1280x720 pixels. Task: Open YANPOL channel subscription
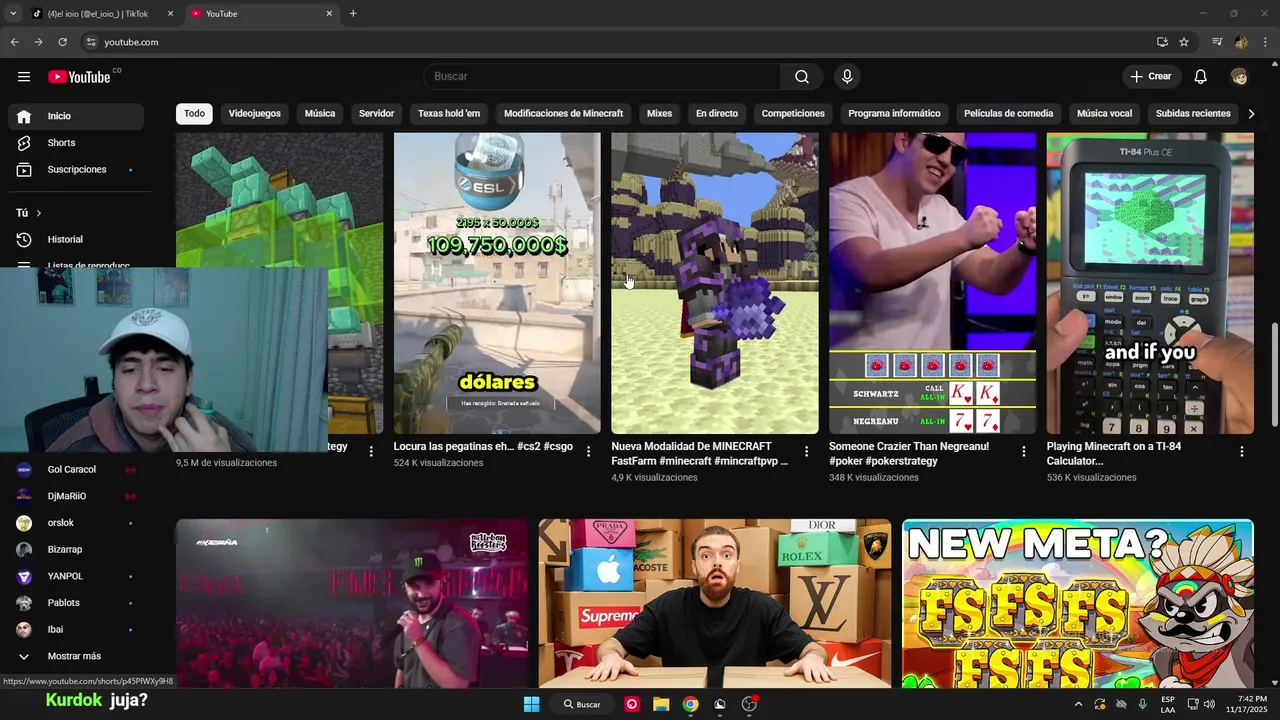[76, 577]
